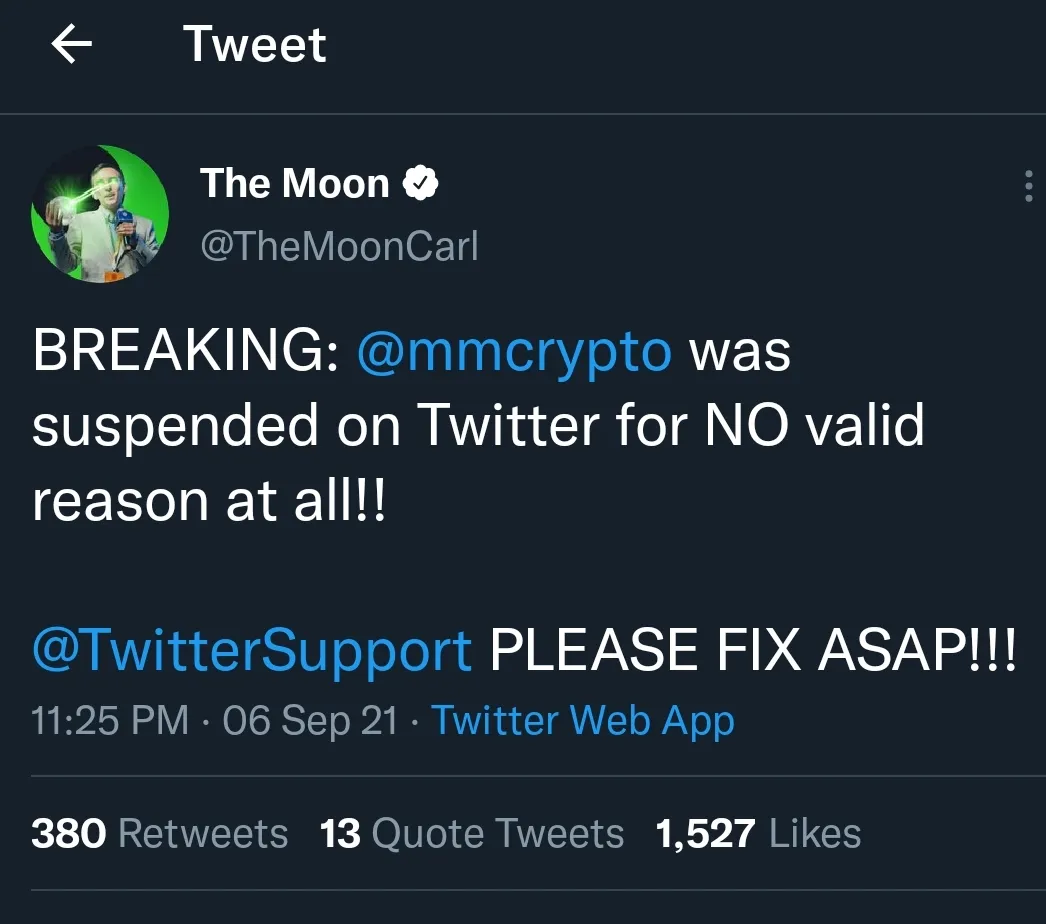This screenshot has width=1046, height=924.
Task: Click the 11:25 PM timestamp
Action: point(110,721)
